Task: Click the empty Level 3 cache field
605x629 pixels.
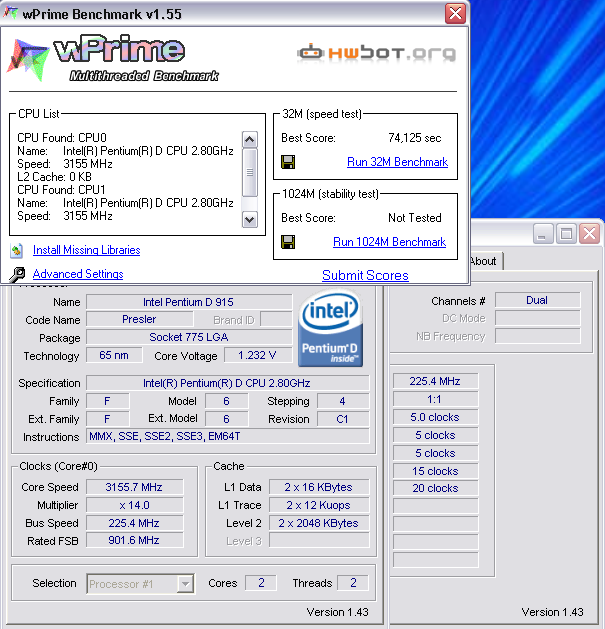Action: (x=319, y=540)
